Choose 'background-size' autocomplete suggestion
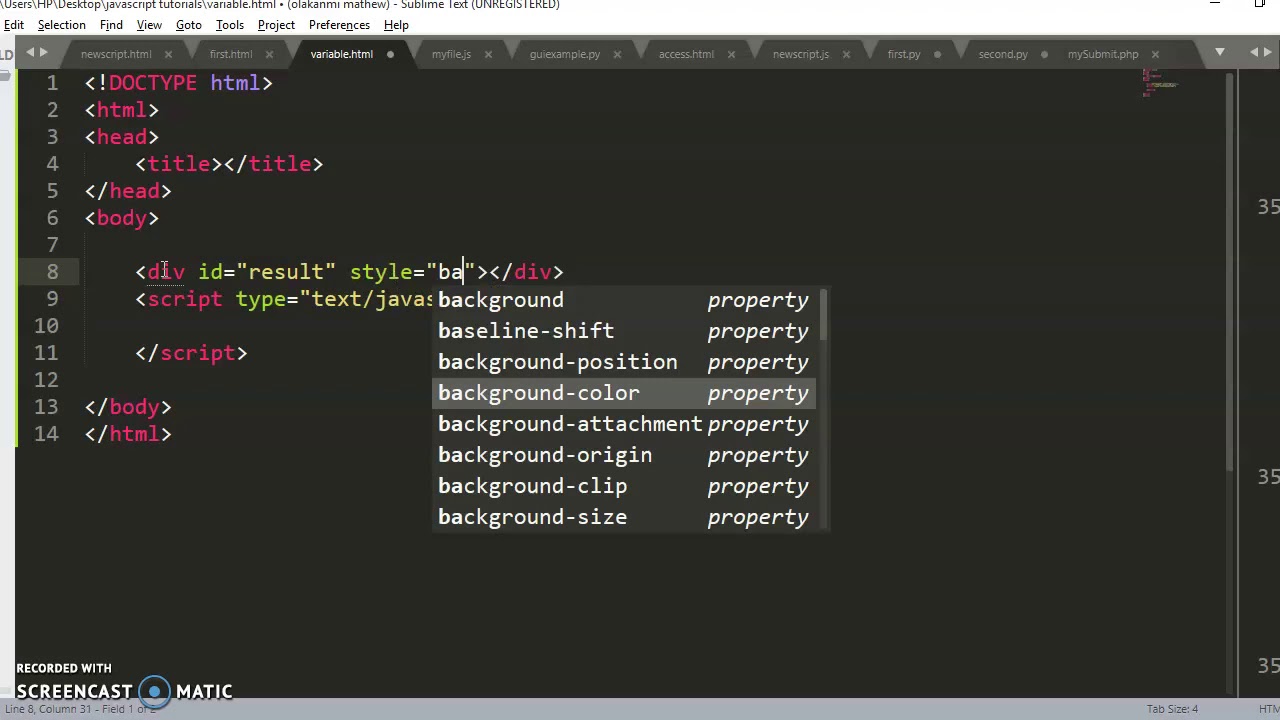Screen dimensions: 1280x720 pos(625,517)
